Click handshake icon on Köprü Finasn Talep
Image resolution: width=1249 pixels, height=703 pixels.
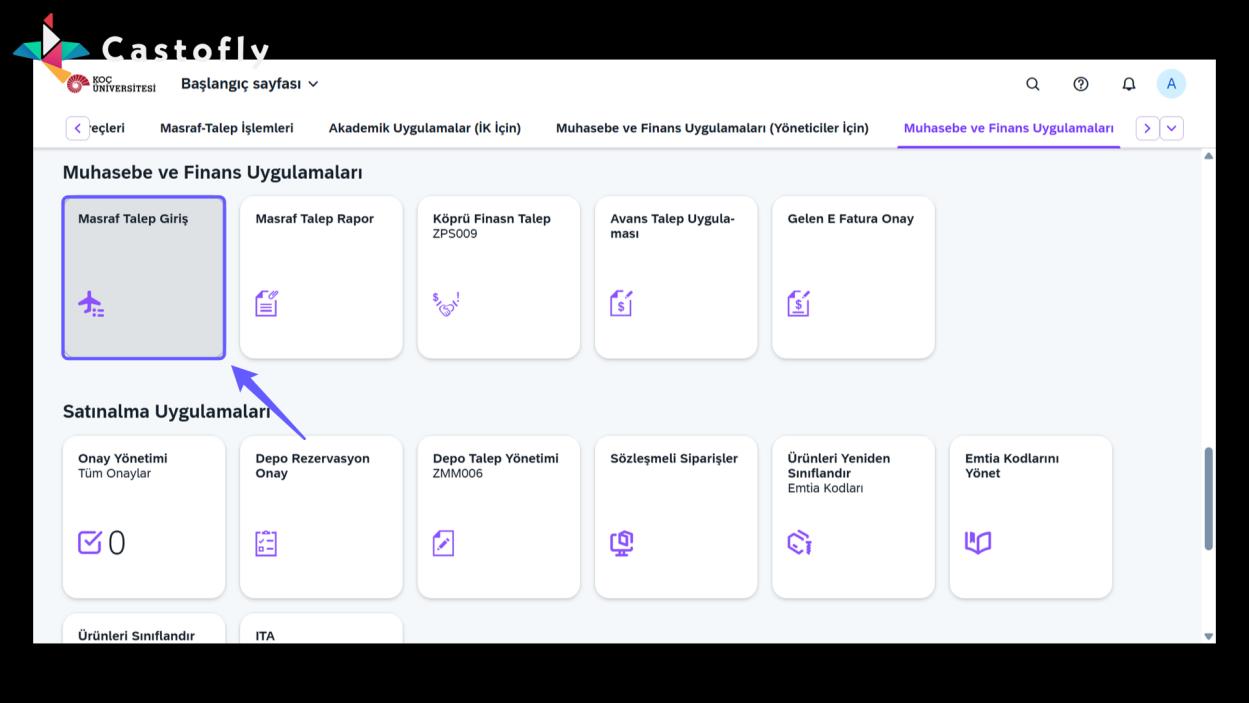[445, 303]
